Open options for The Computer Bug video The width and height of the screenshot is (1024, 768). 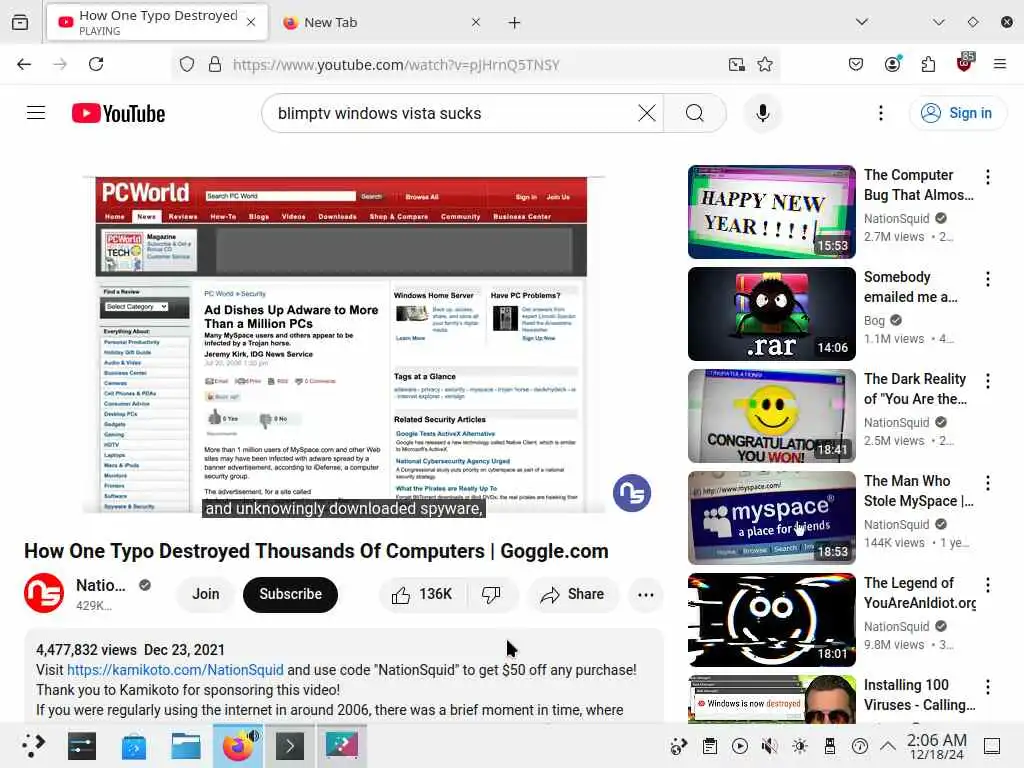tap(987, 176)
